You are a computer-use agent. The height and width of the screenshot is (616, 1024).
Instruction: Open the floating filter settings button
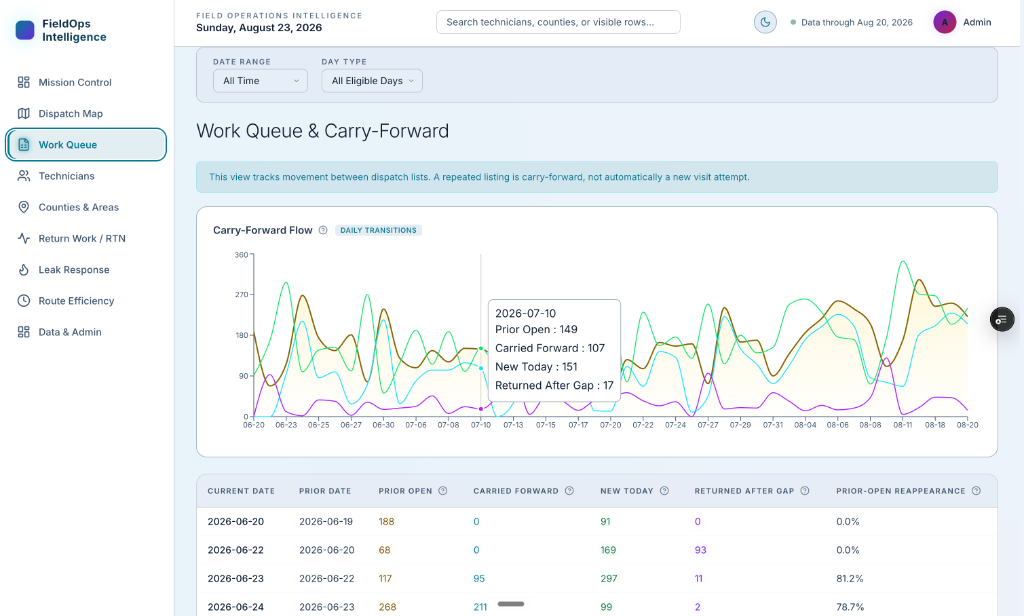(x=1002, y=319)
